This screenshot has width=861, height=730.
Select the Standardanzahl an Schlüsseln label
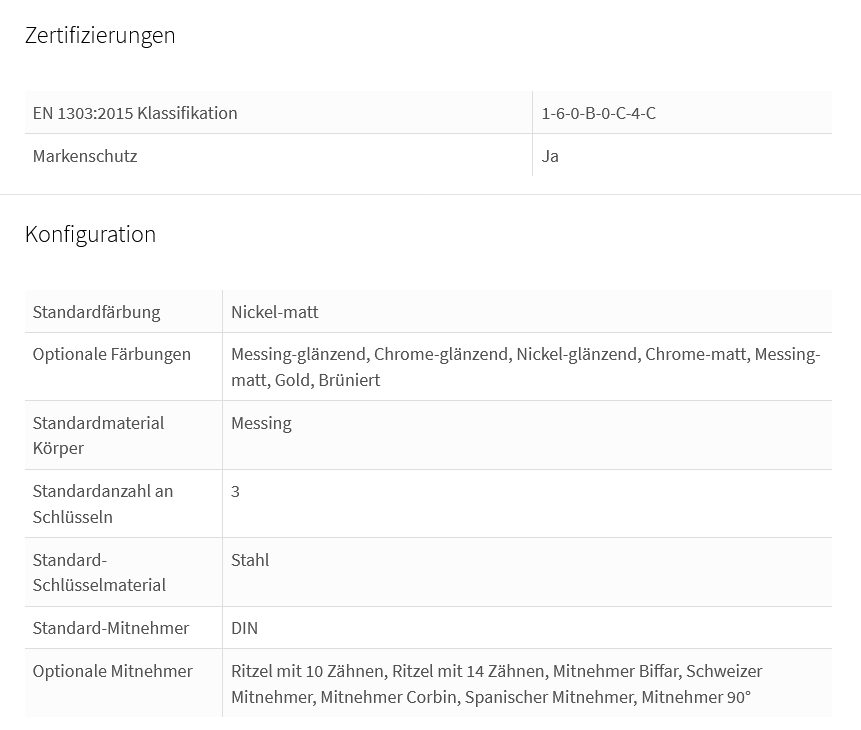[x=103, y=504]
